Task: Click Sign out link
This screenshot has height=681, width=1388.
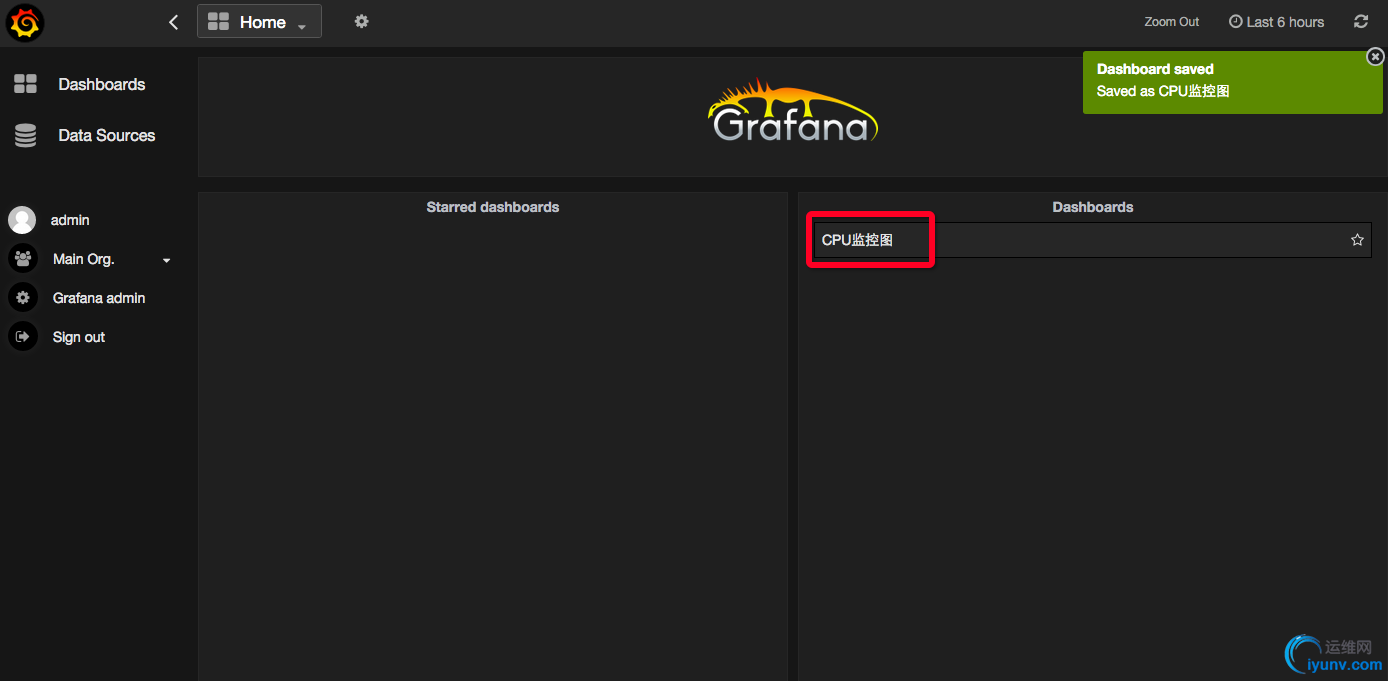Action: [79, 337]
